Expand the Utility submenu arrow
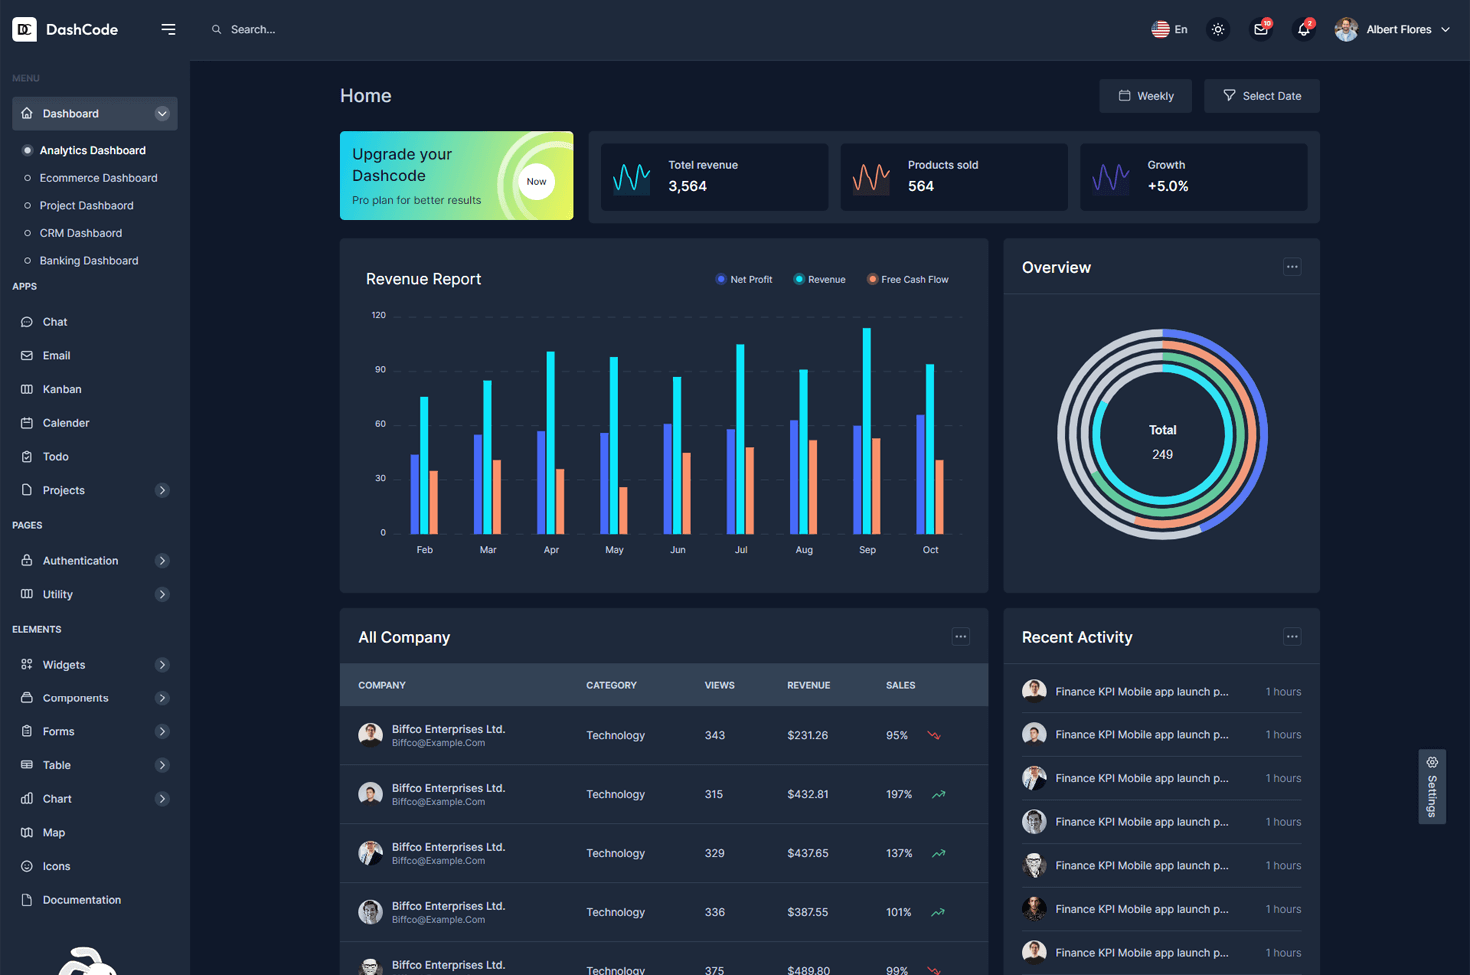Image resolution: width=1470 pixels, height=975 pixels. click(x=162, y=595)
